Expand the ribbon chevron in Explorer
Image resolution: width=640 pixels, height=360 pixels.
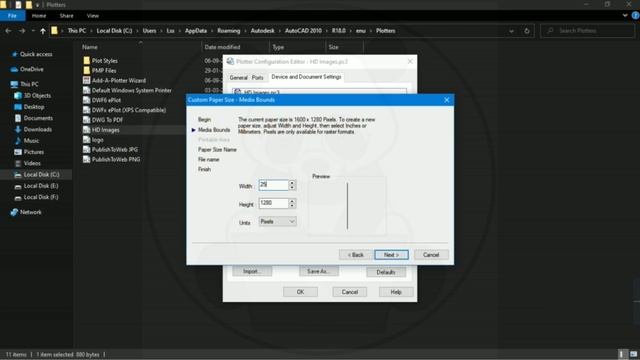pos(625,16)
